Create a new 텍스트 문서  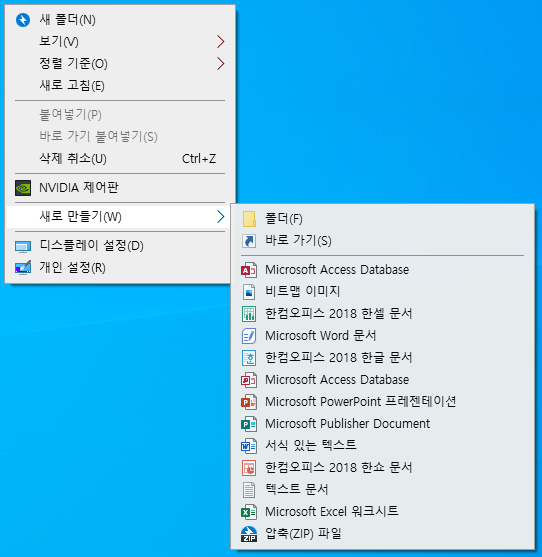point(383,490)
